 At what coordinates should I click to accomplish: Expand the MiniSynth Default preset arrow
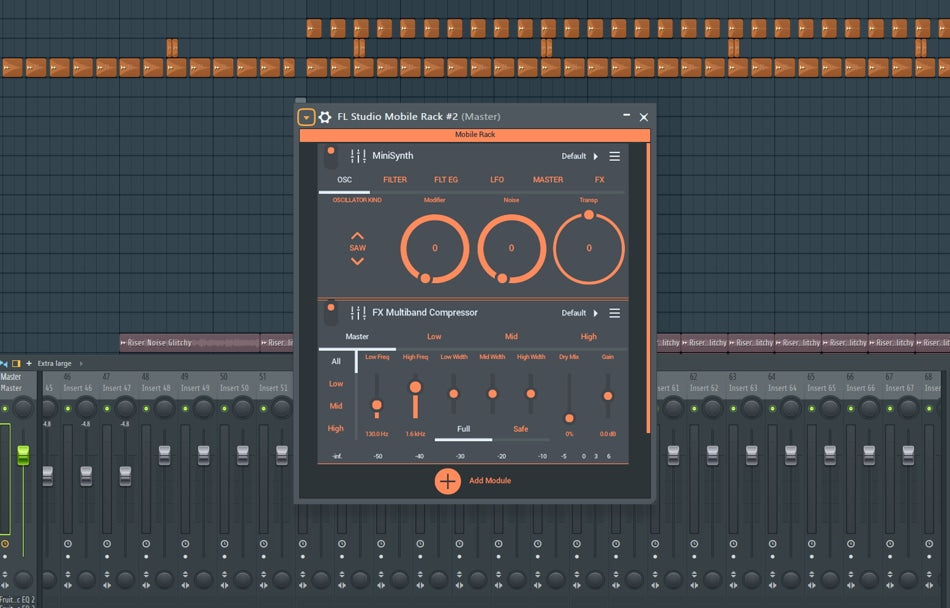point(596,156)
